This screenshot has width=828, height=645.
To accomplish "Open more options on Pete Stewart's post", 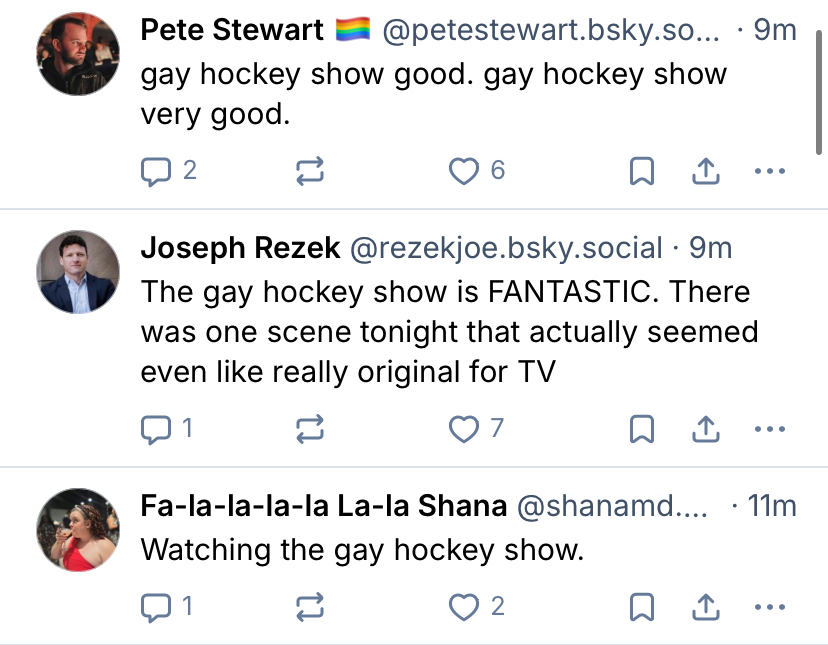I will tap(770, 172).
